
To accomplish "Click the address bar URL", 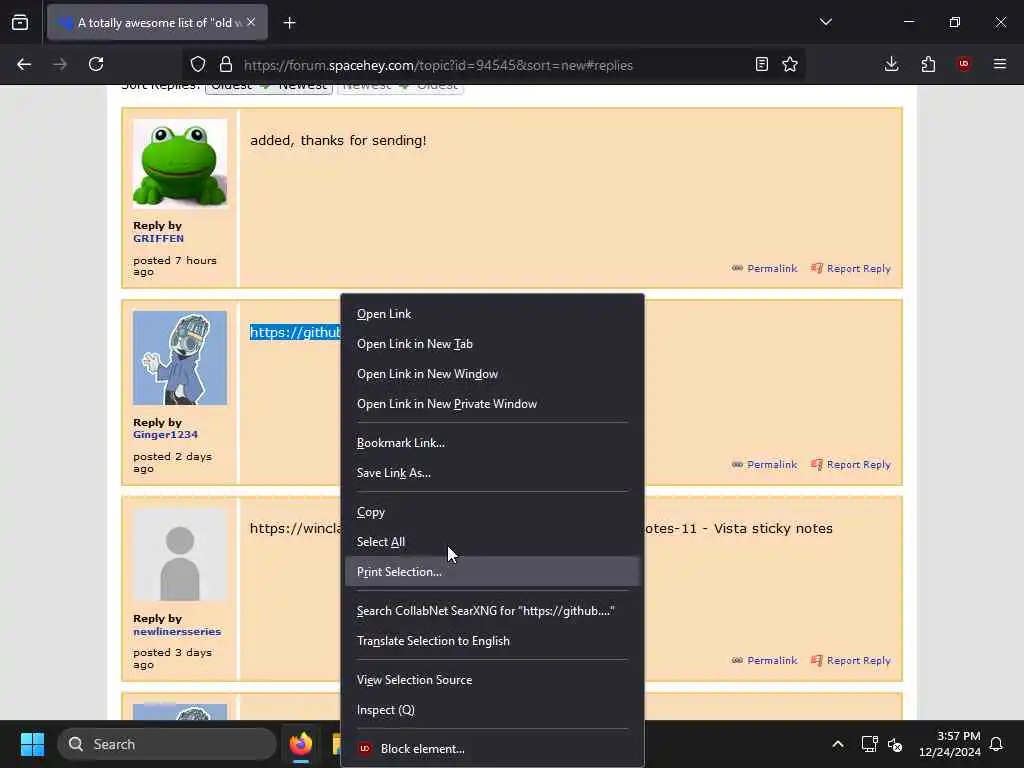I will pyautogui.click(x=438, y=65).
